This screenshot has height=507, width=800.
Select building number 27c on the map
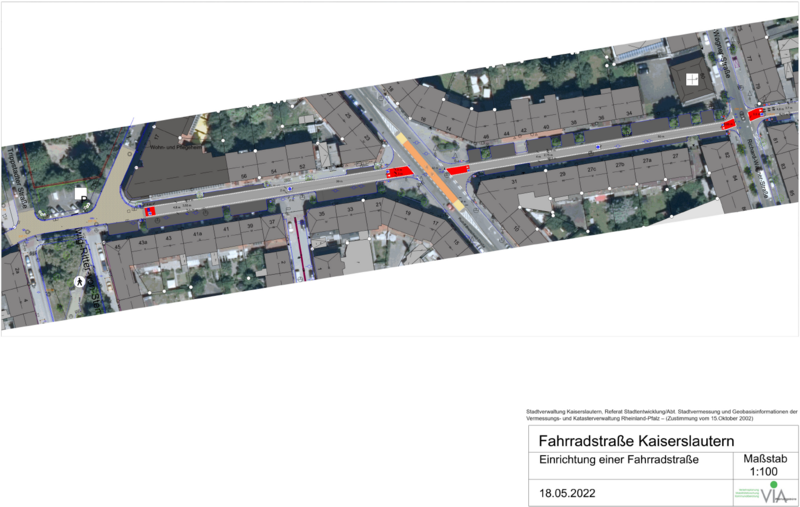(x=590, y=165)
